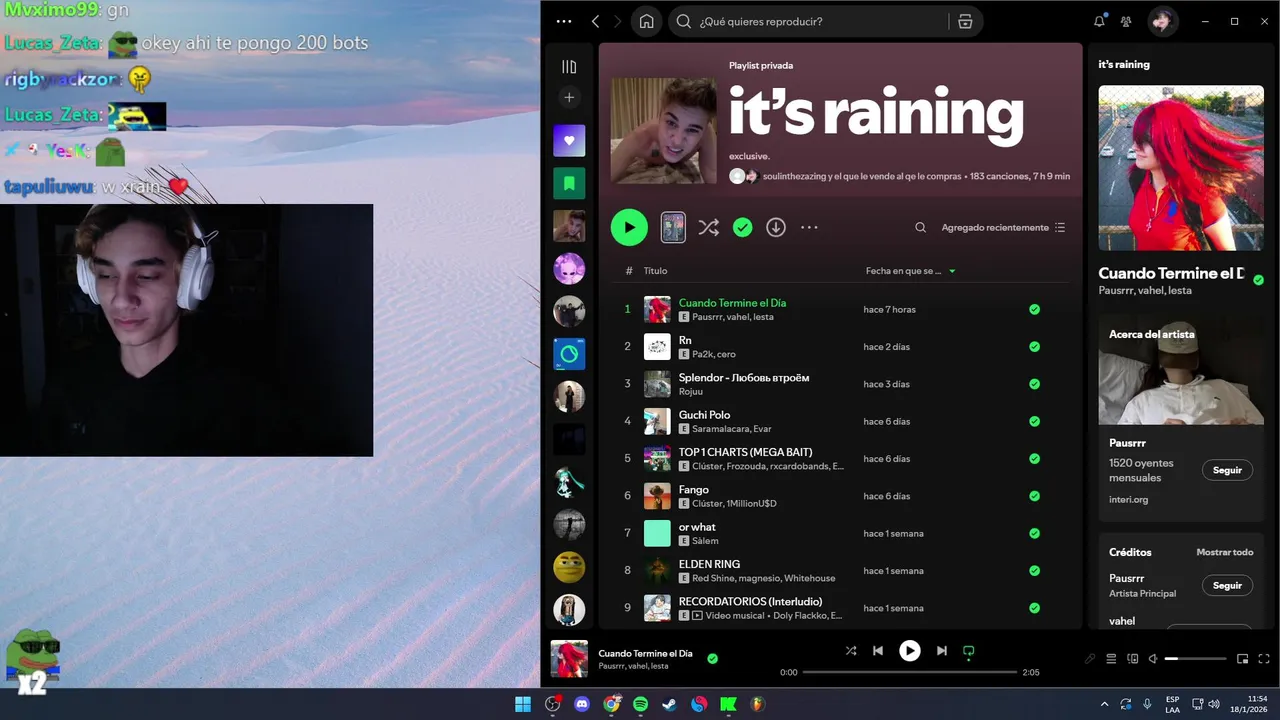Open the user profile avatar menu
The image size is (1280, 720).
[x=1162, y=21]
